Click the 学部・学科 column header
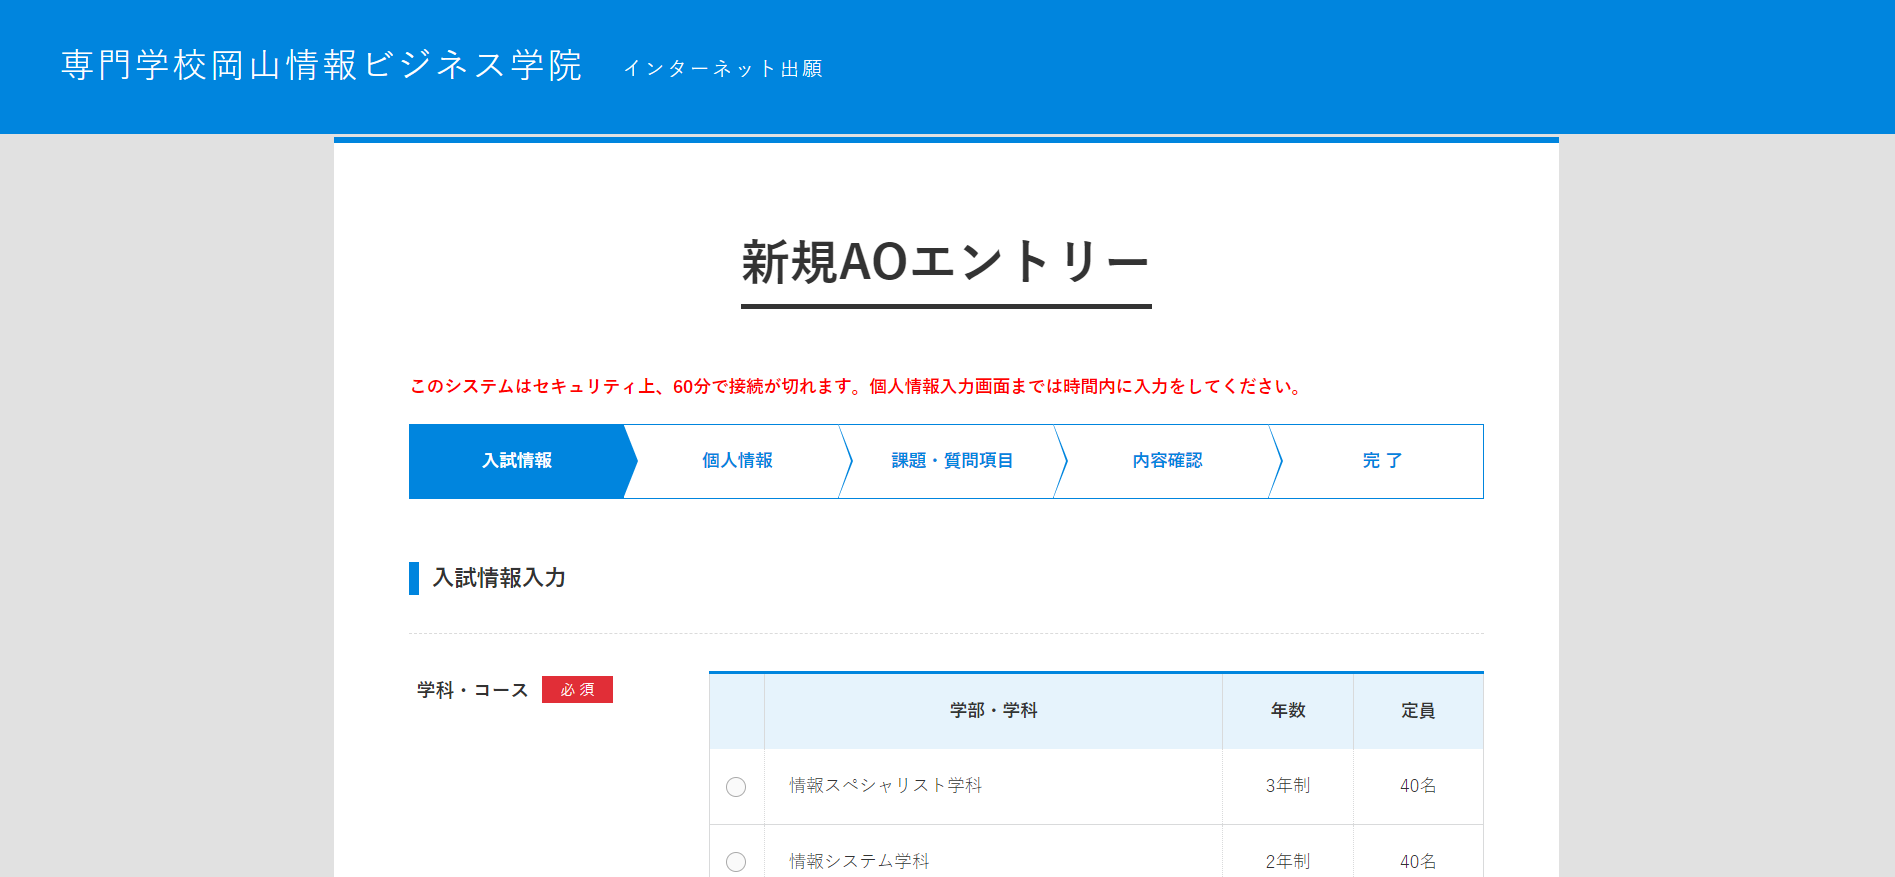 993,711
